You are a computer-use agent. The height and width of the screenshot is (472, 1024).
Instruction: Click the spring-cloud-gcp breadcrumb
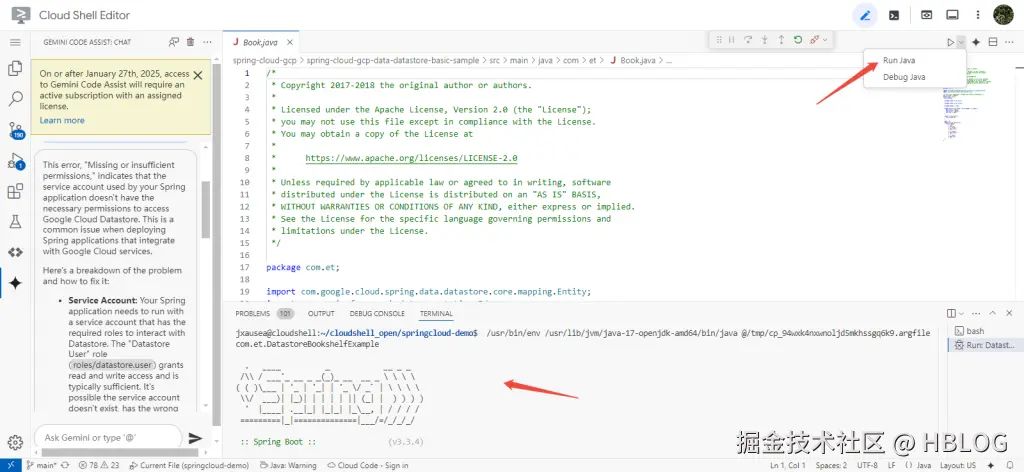(263, 60)
